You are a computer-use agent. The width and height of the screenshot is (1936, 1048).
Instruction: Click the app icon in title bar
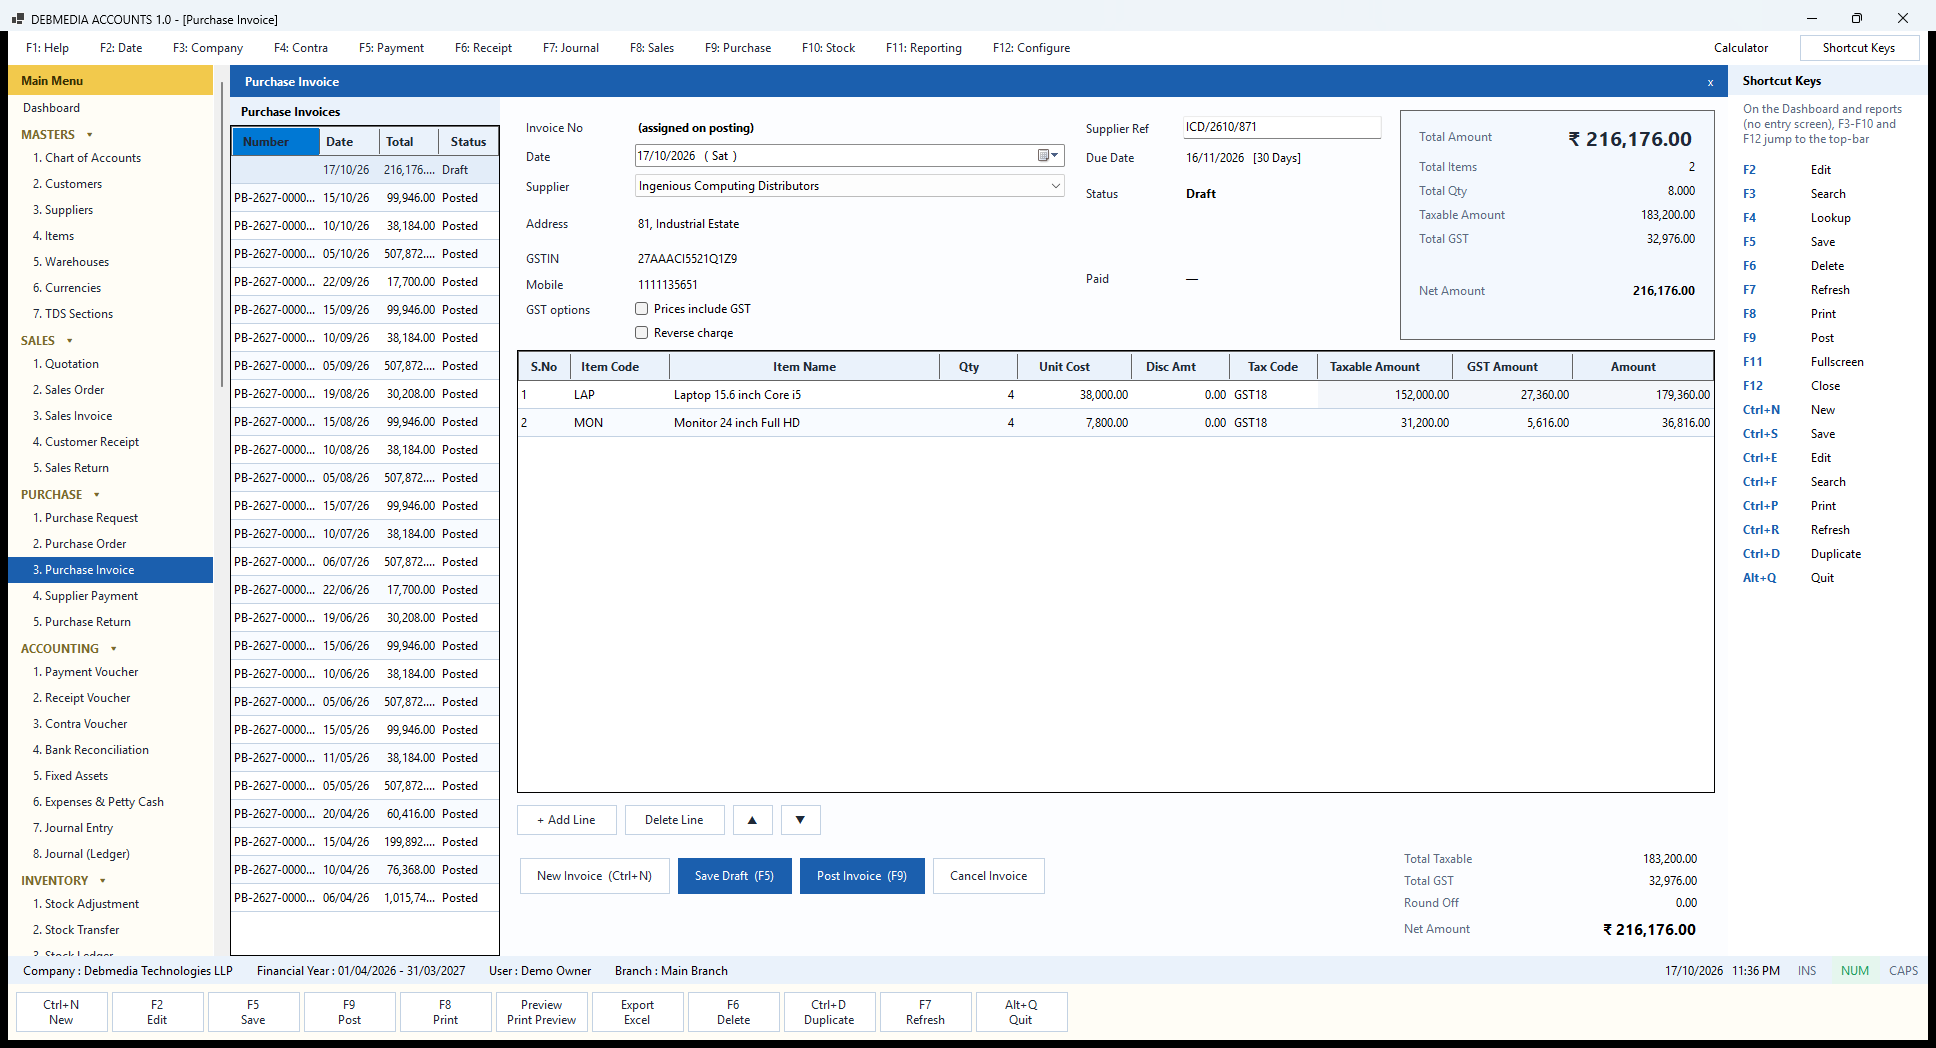coord(17,19)
